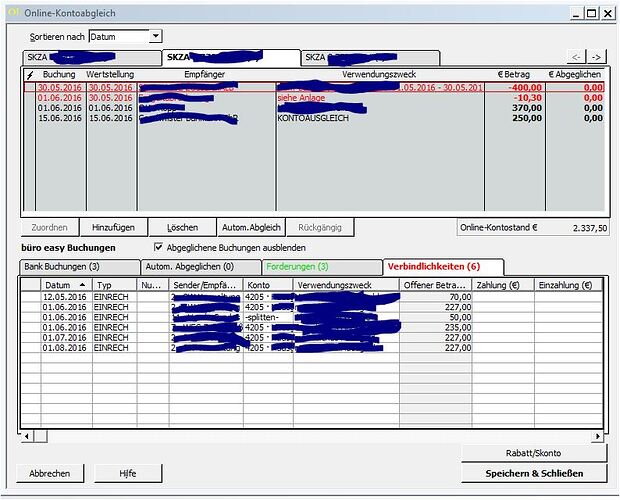620x500 pixels.
Task: Click 'siehe Anlage' purpose text
Action: [x=301, y=98]
